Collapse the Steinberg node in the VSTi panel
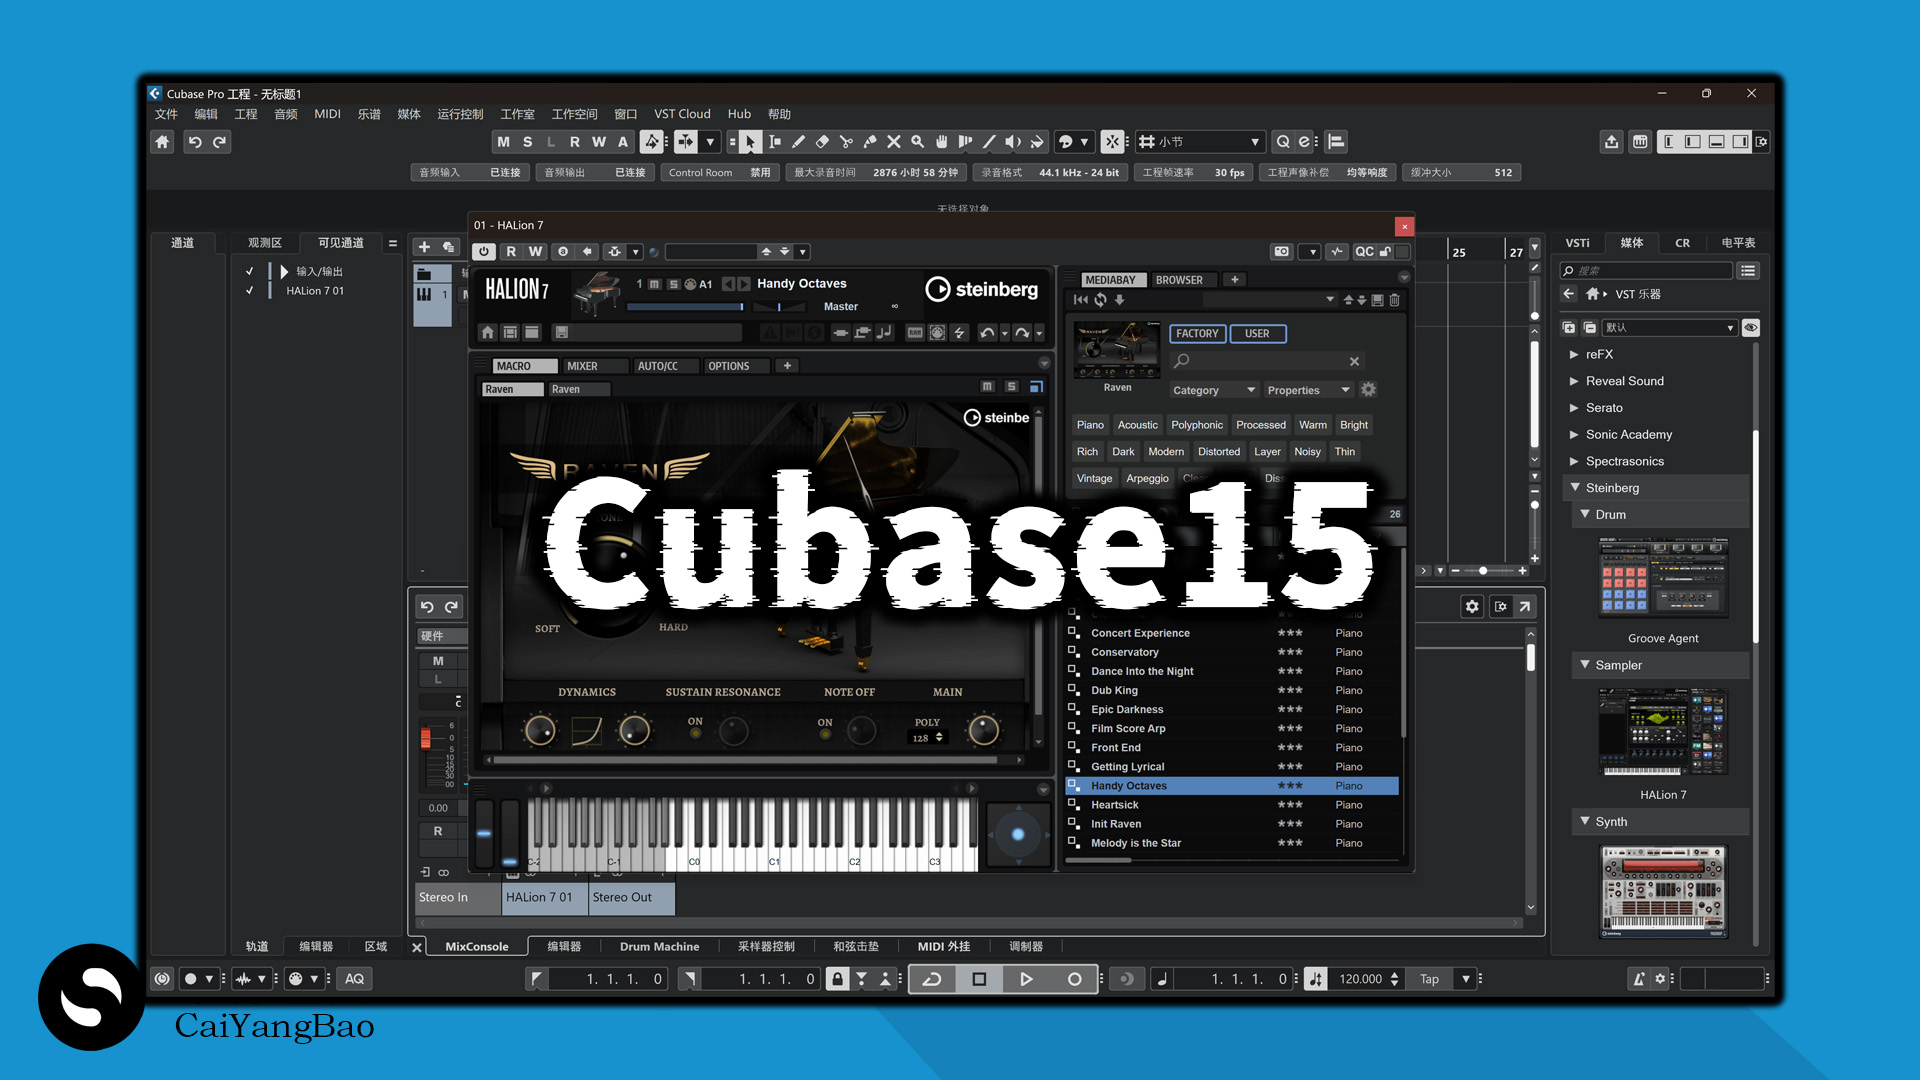This screenshot has width=1920, height=1080. click(1575, 487)
